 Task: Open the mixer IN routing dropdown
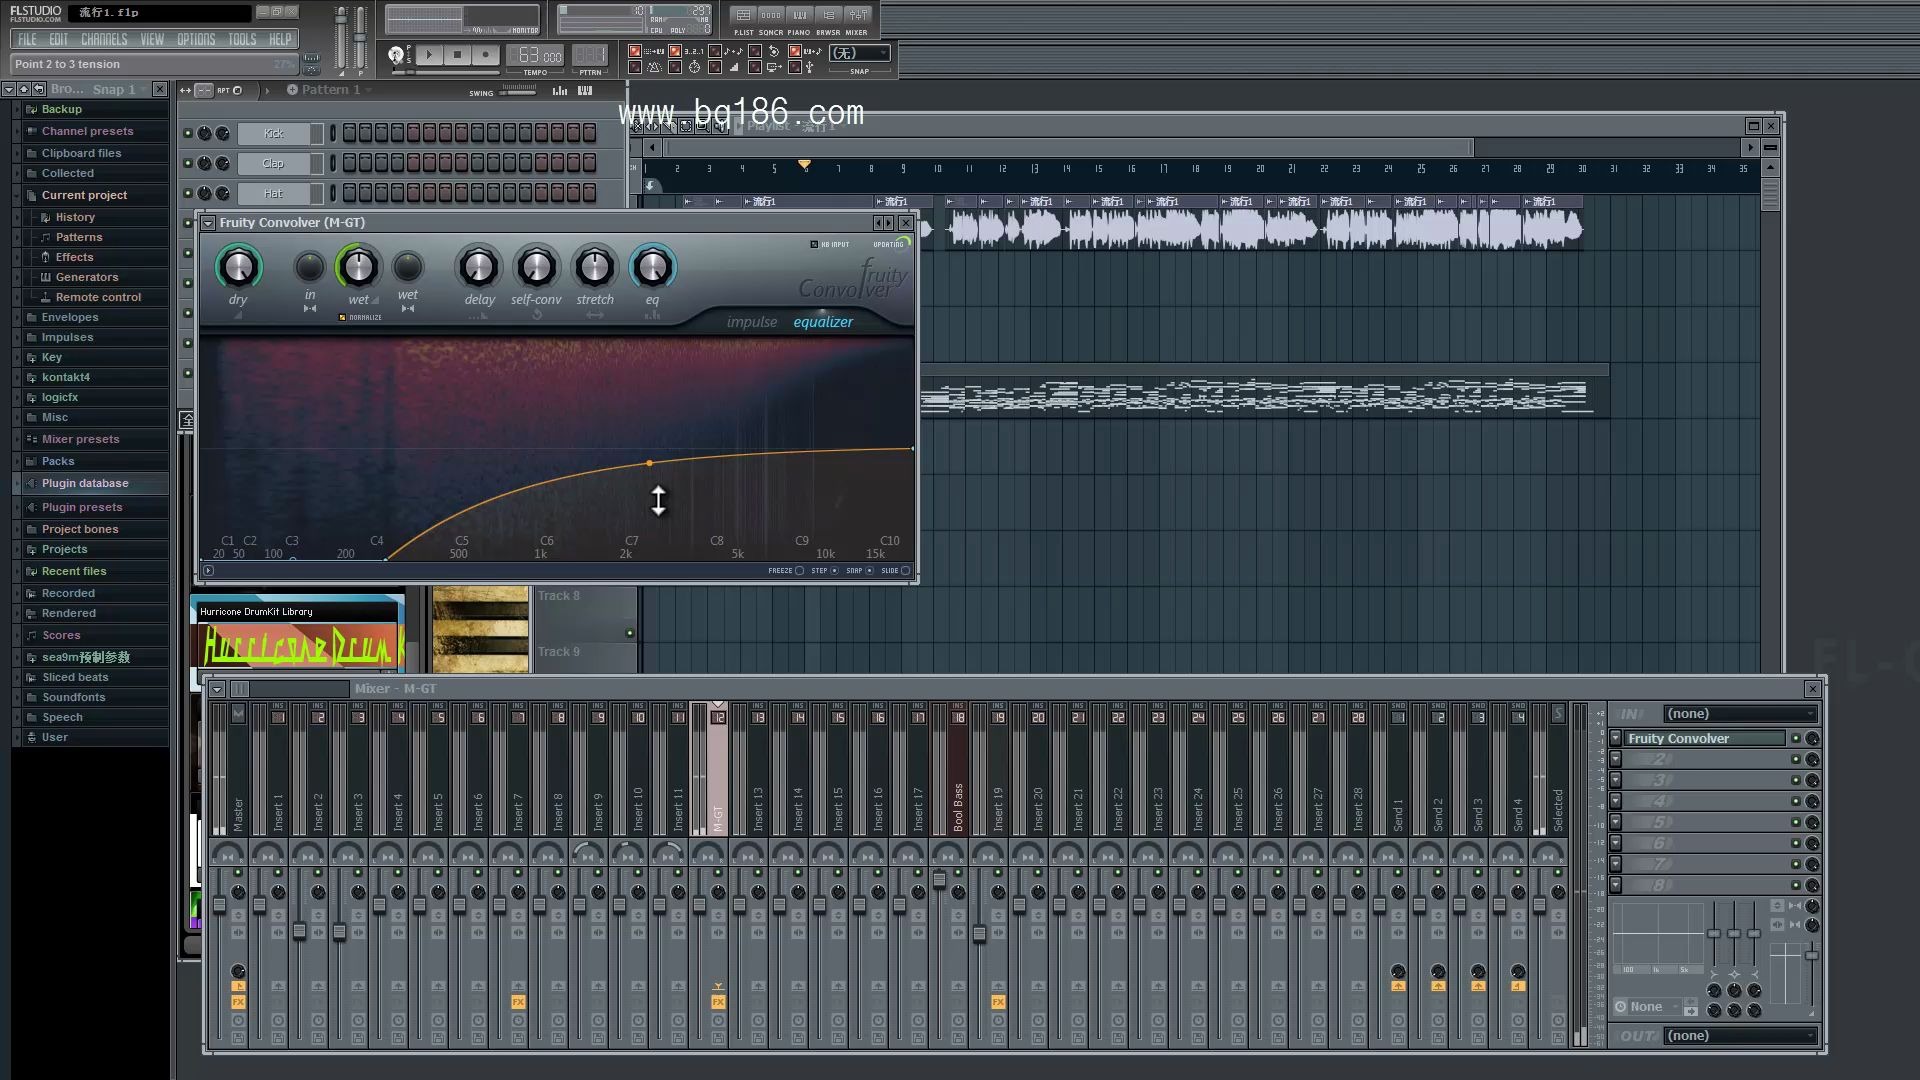(1740, 714)
